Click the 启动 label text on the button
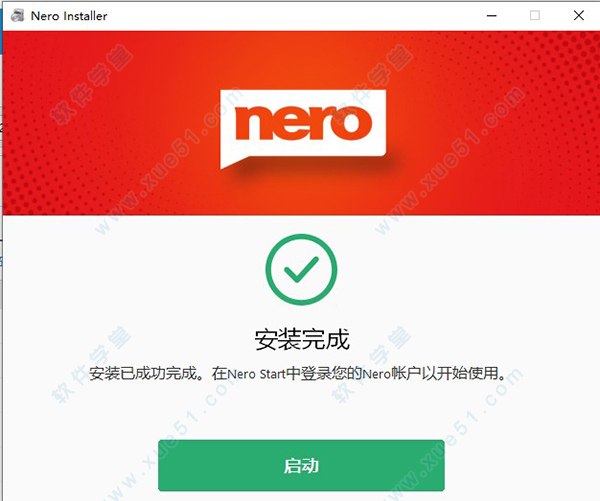This screenshot has height=501, width=600. 301,466
